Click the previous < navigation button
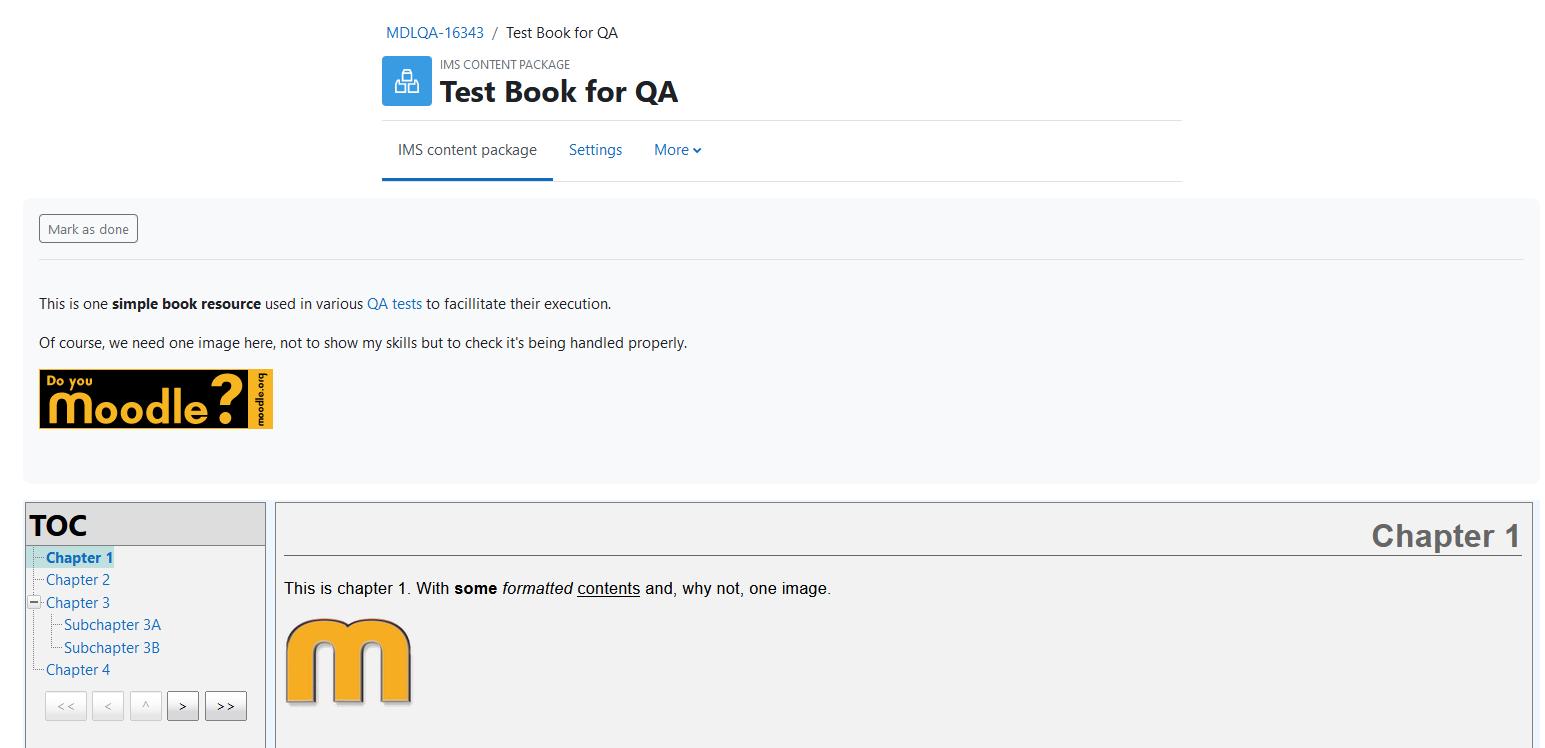Viewport: 1545px width, 748px height. coord(108,706)
